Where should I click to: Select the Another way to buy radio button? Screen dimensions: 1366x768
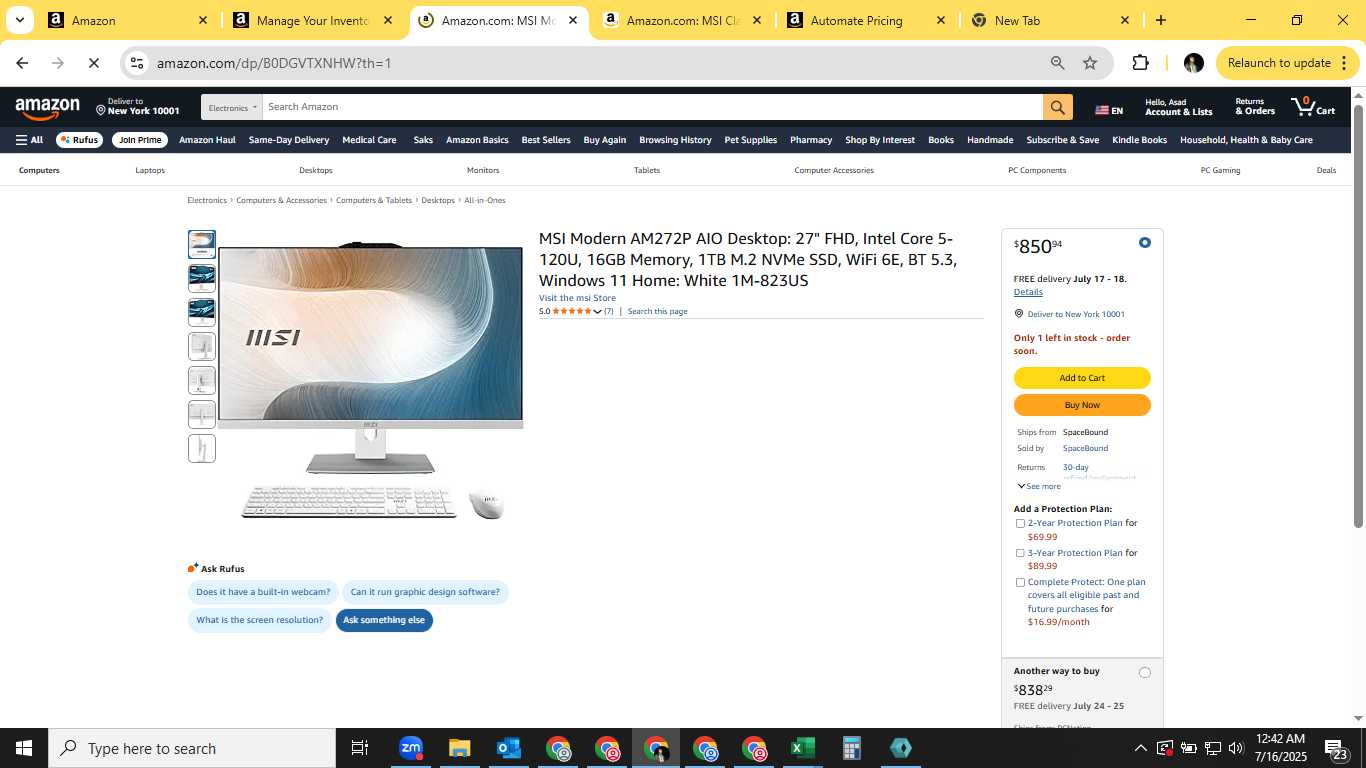coord(1145,673)
